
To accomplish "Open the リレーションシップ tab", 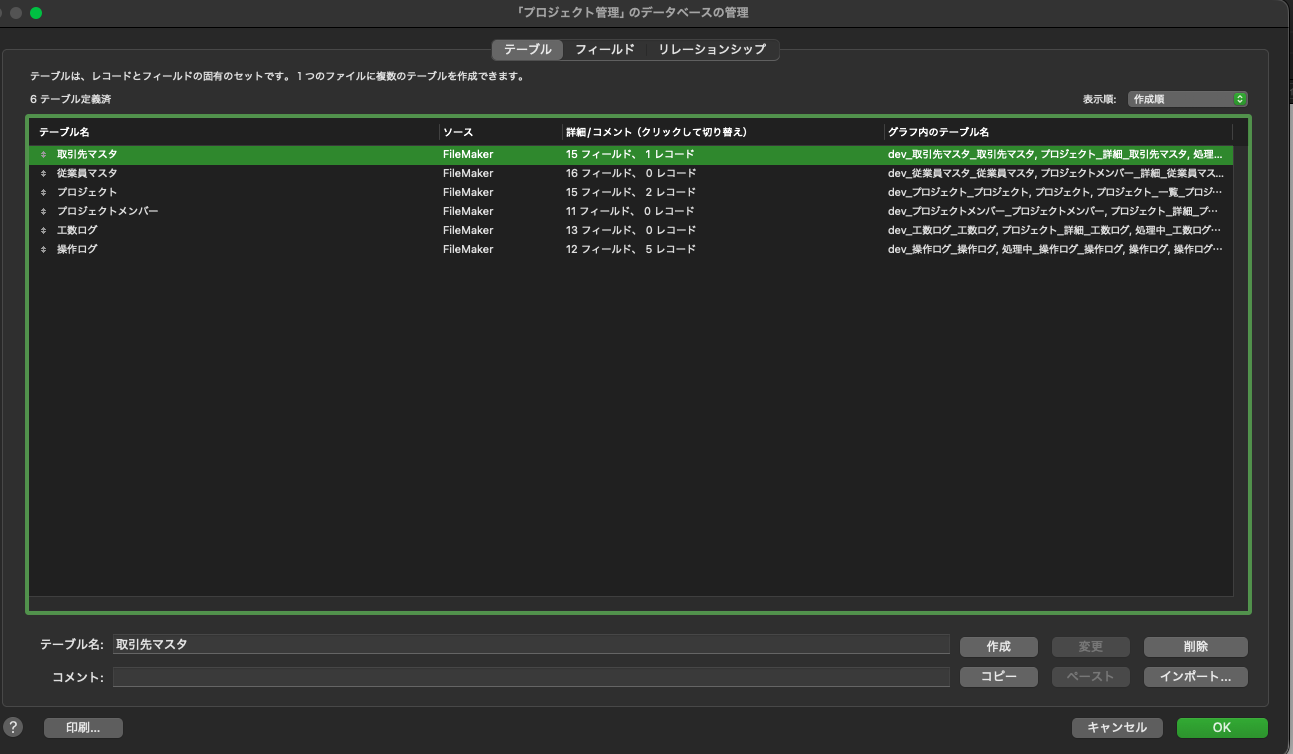I will (712, 49).
